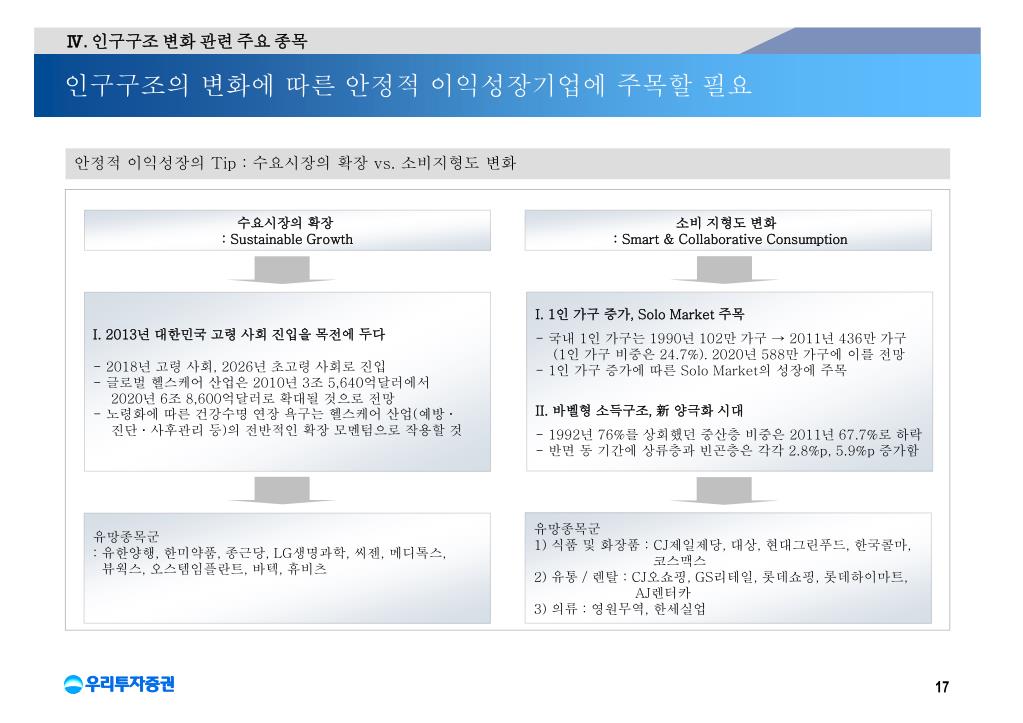Click the page number 17
The width and height of the screenshot is (1023, 723).
(x=941, y=686)
